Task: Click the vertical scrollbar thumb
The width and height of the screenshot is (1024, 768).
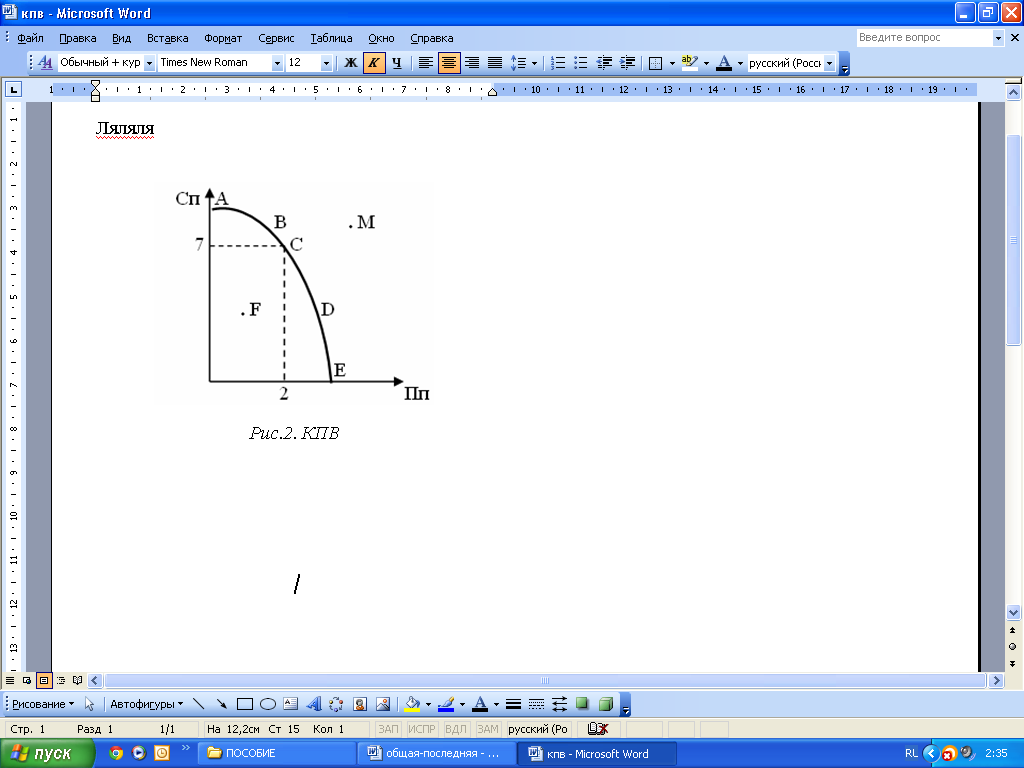Action: [1013, 240]
